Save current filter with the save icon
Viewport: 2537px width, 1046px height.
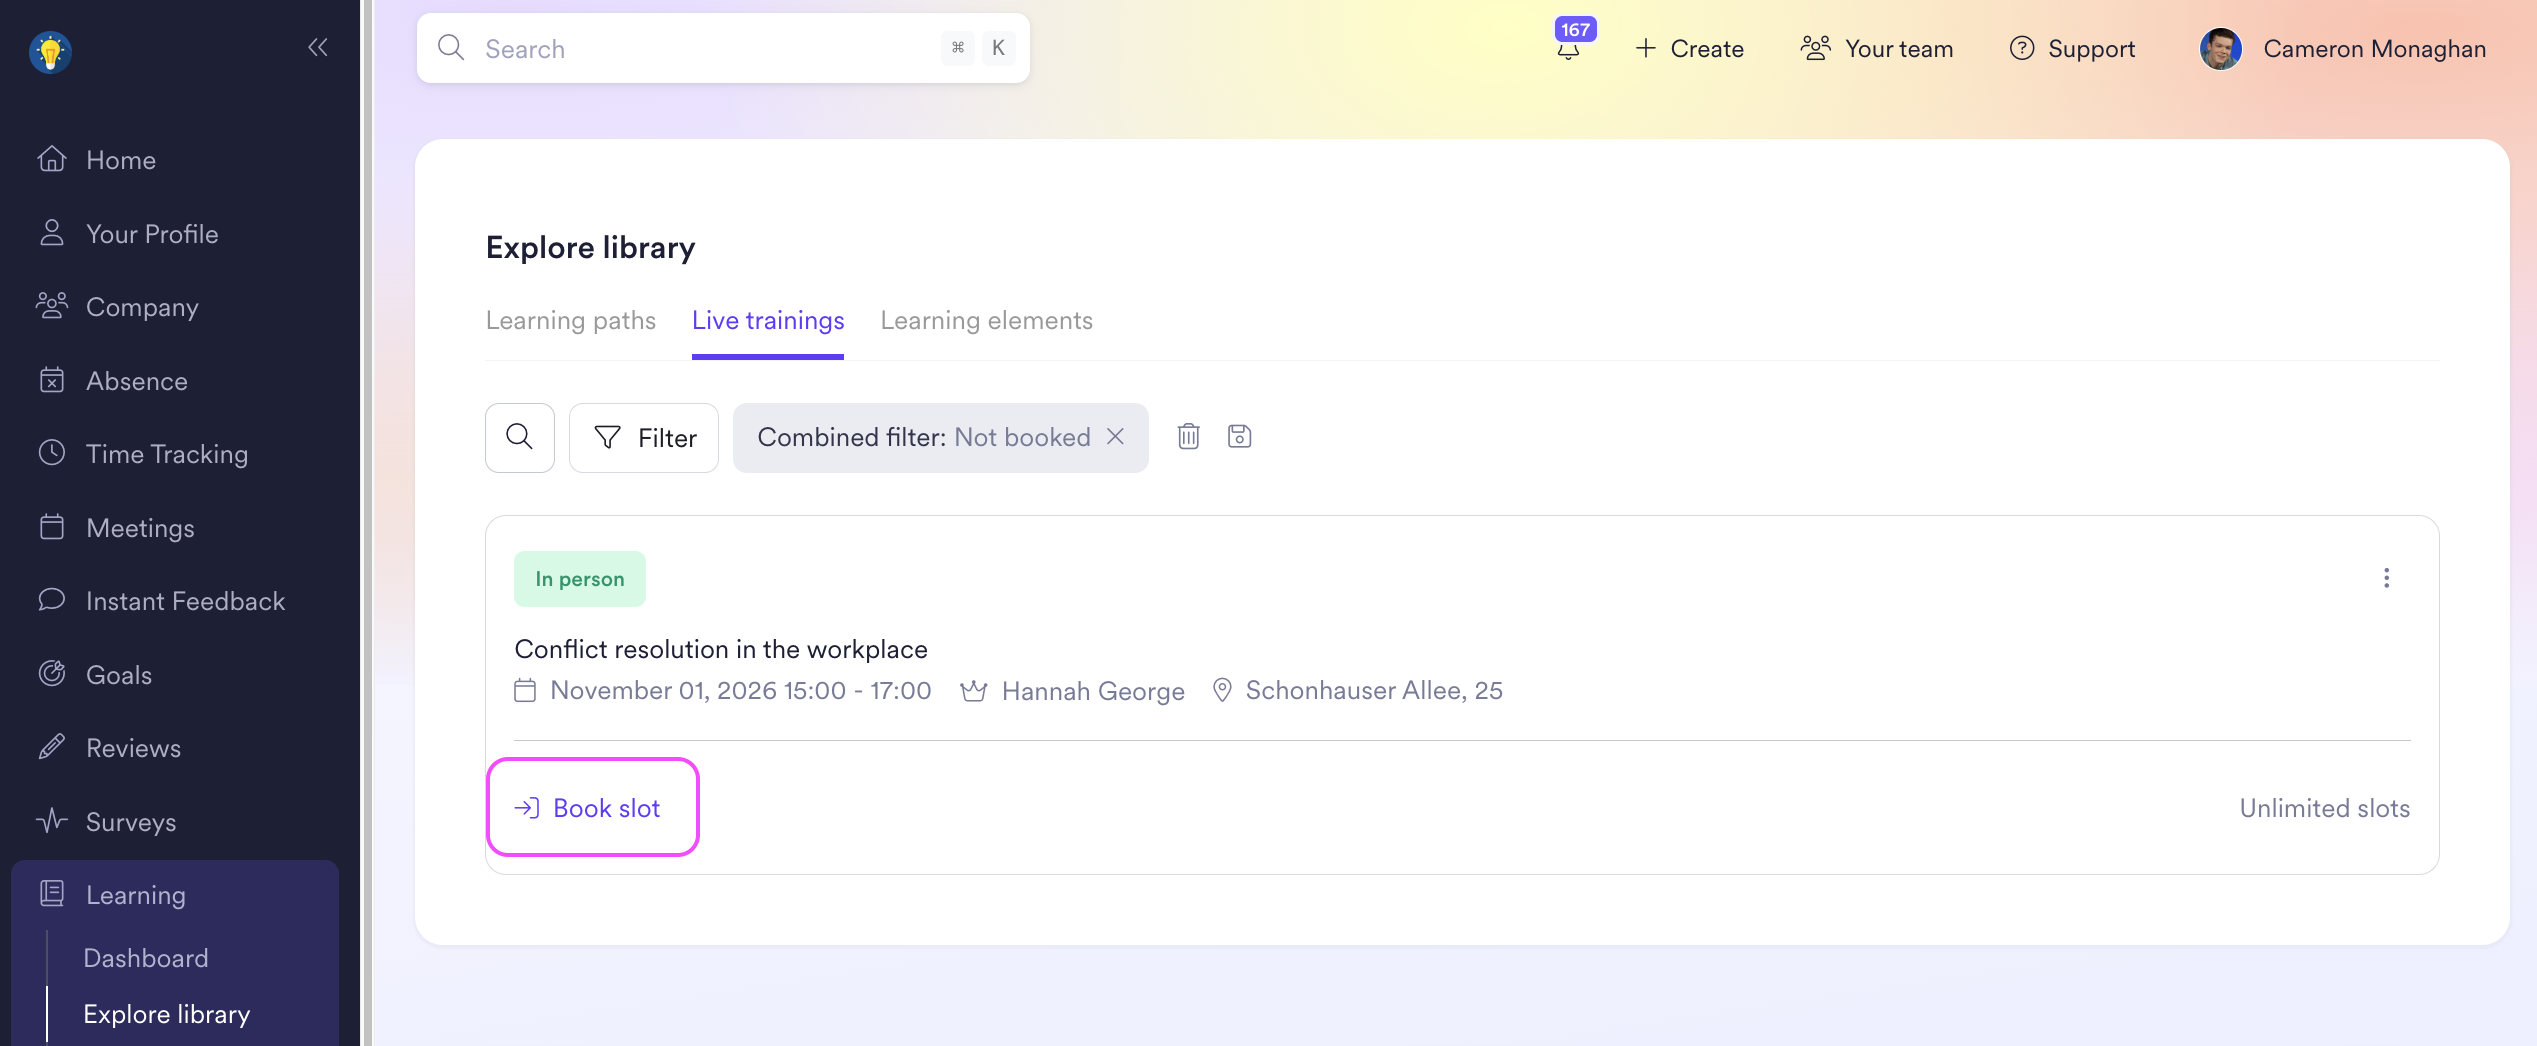(1239, 436)
